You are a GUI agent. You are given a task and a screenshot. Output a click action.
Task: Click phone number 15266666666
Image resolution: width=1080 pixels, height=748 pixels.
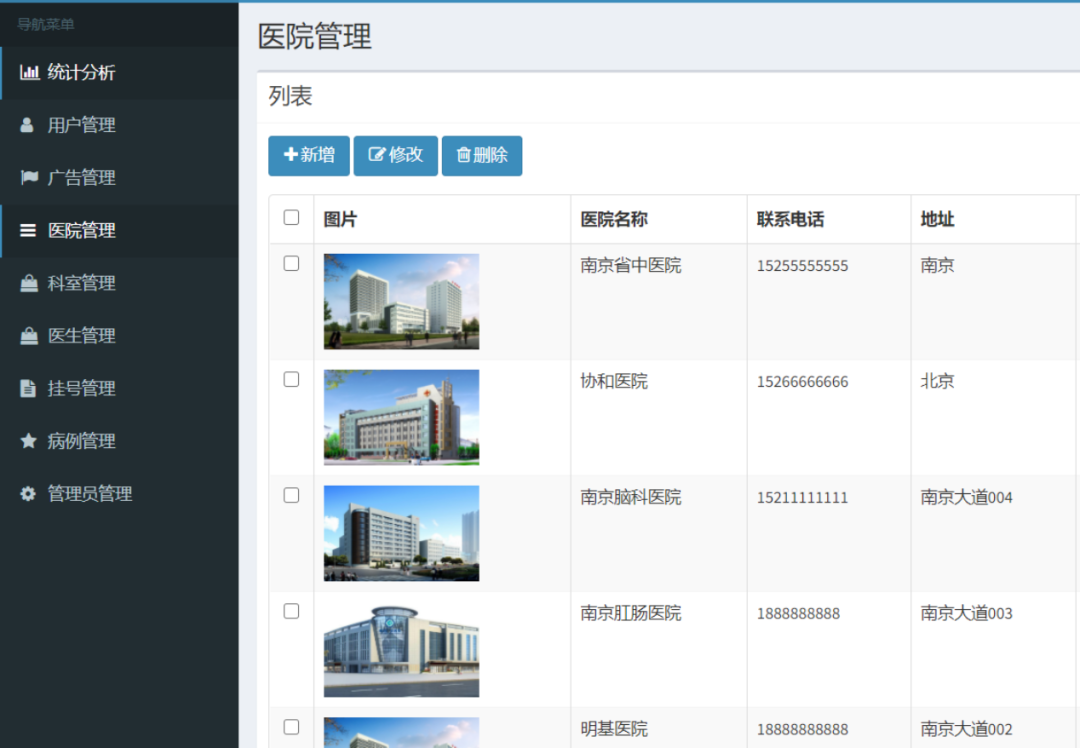point(802,382)
